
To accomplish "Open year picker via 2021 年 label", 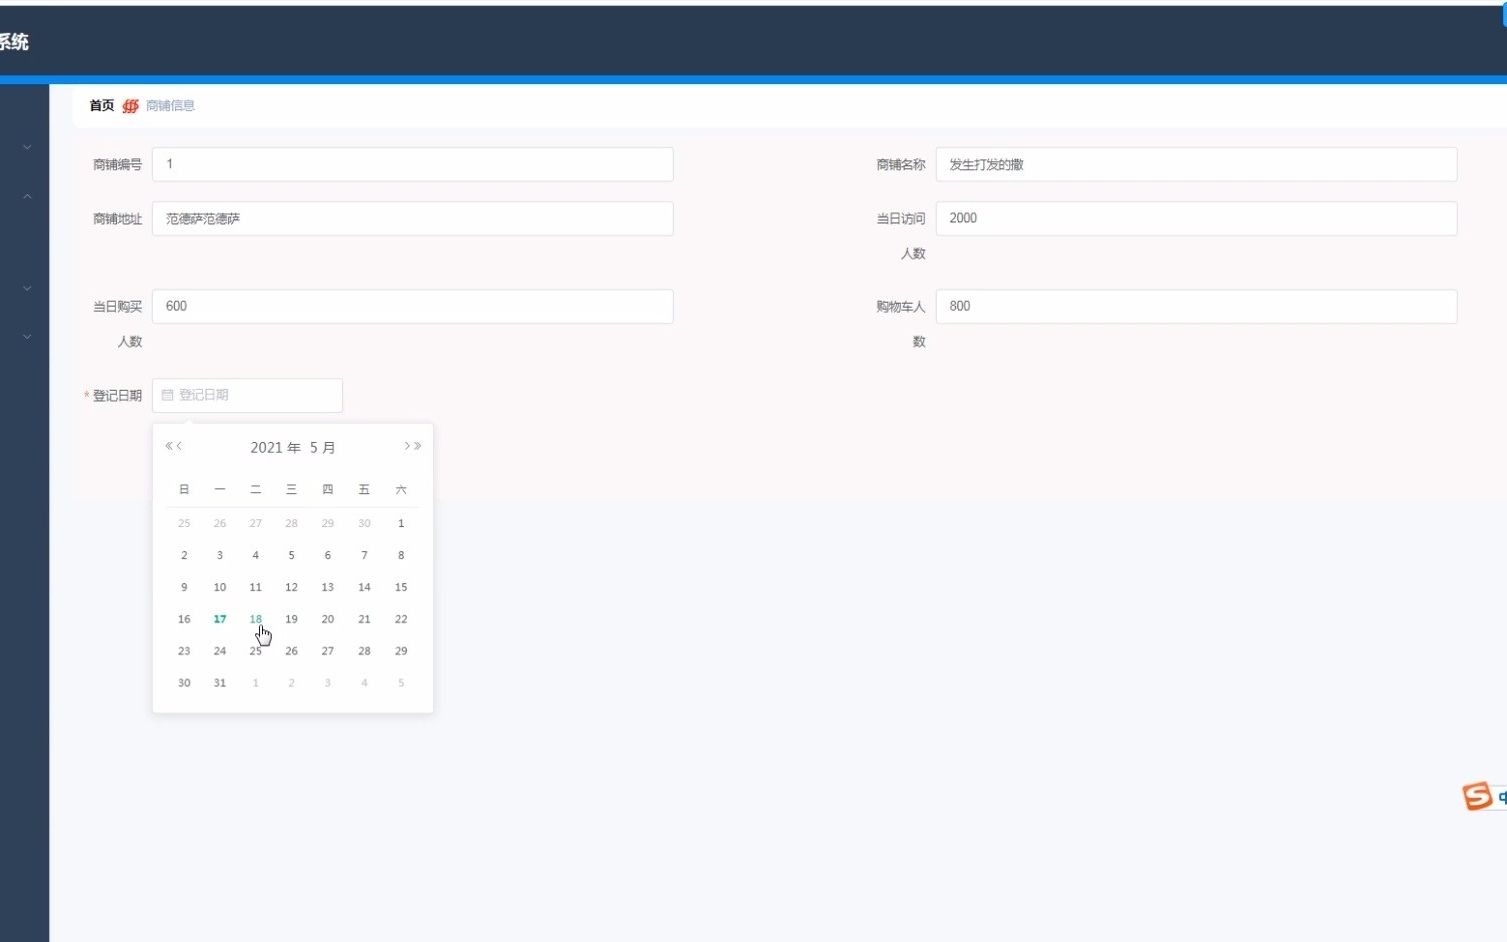I will coord(275,447).
